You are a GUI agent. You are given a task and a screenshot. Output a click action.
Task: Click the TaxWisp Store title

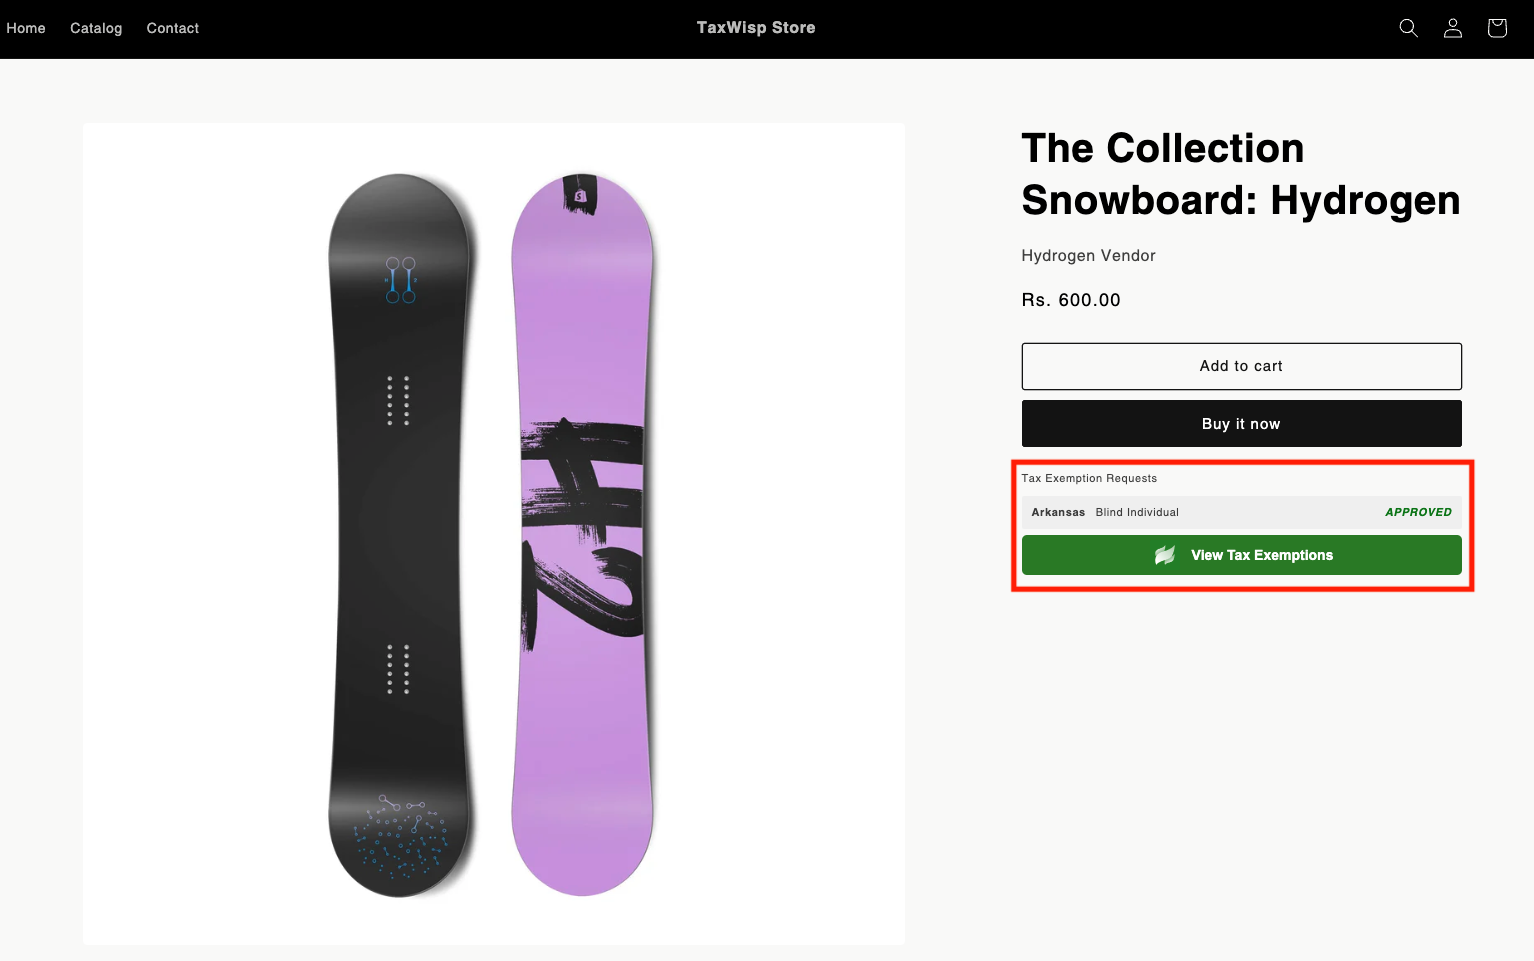[x=756, y=28]
